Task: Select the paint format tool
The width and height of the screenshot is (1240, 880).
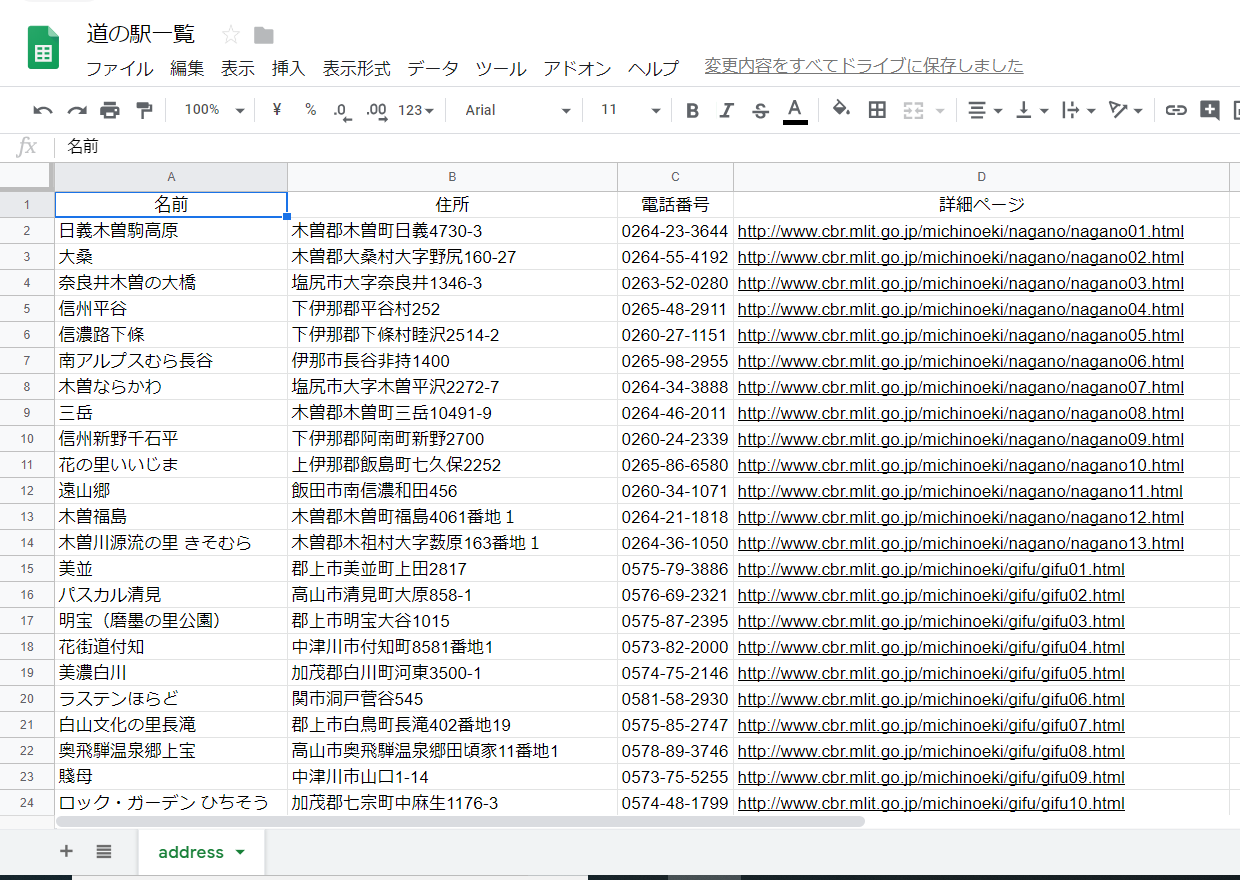Action: [144, 110]
